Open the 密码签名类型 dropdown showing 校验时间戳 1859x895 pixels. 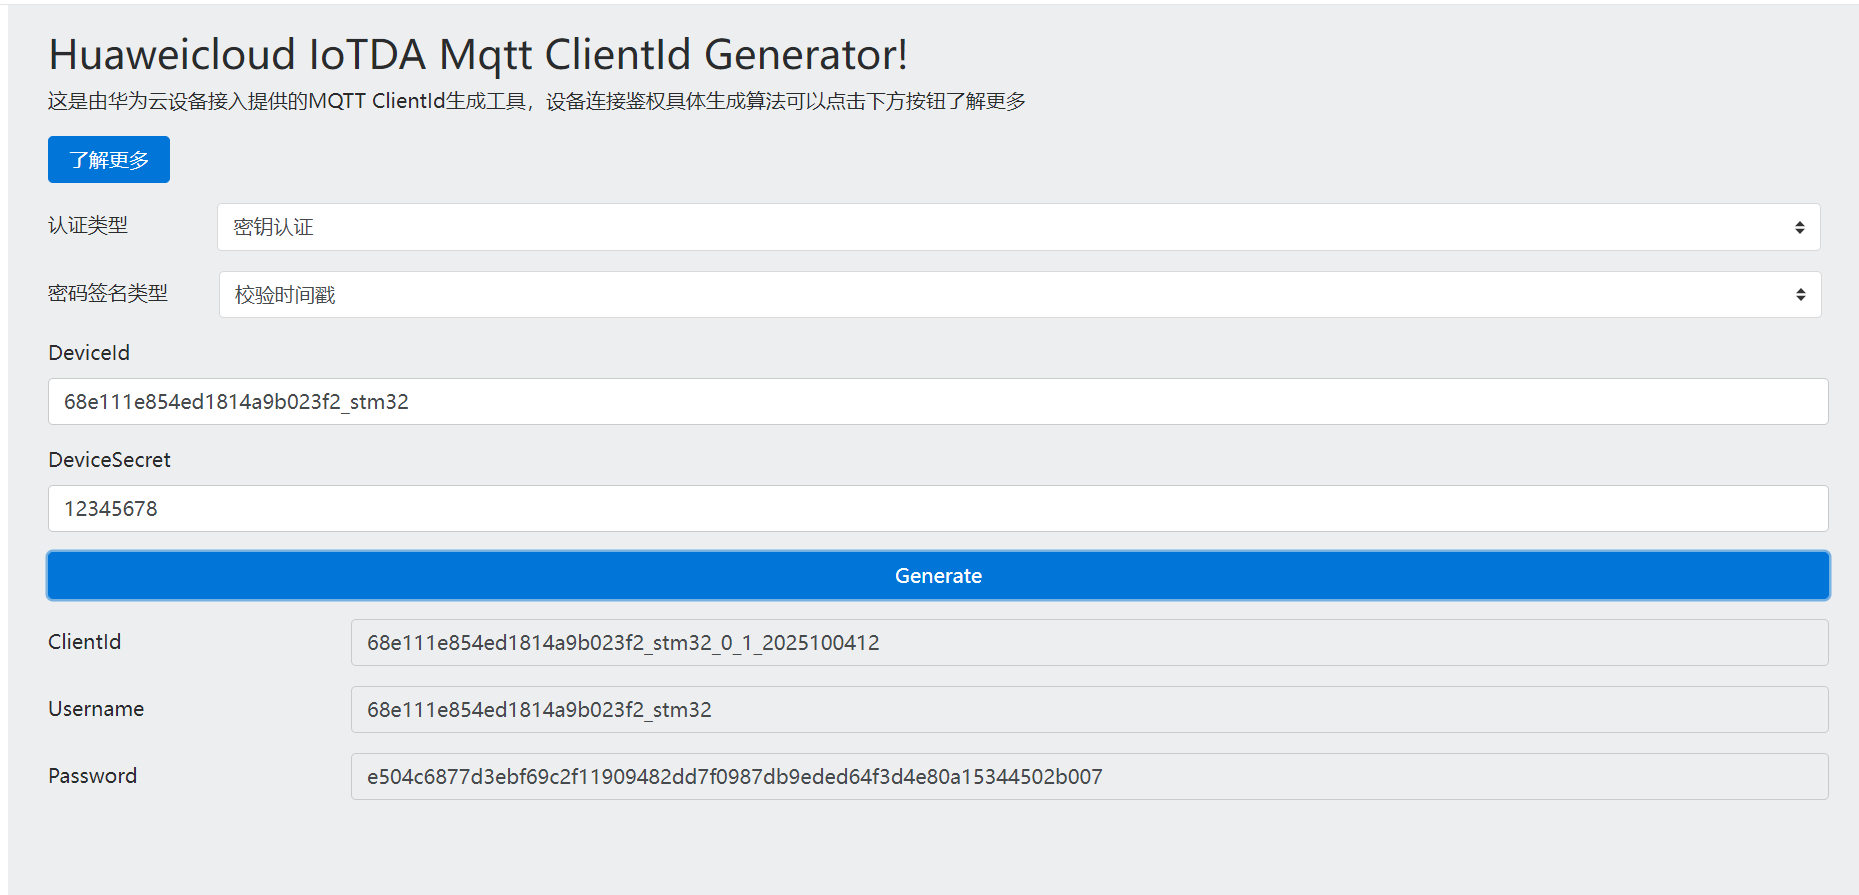1020,295
